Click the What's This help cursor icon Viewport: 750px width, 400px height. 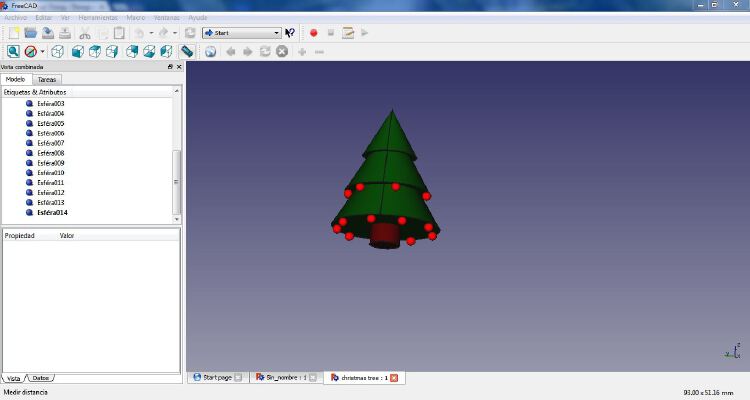pyautogui.click(x=290, y=33)
